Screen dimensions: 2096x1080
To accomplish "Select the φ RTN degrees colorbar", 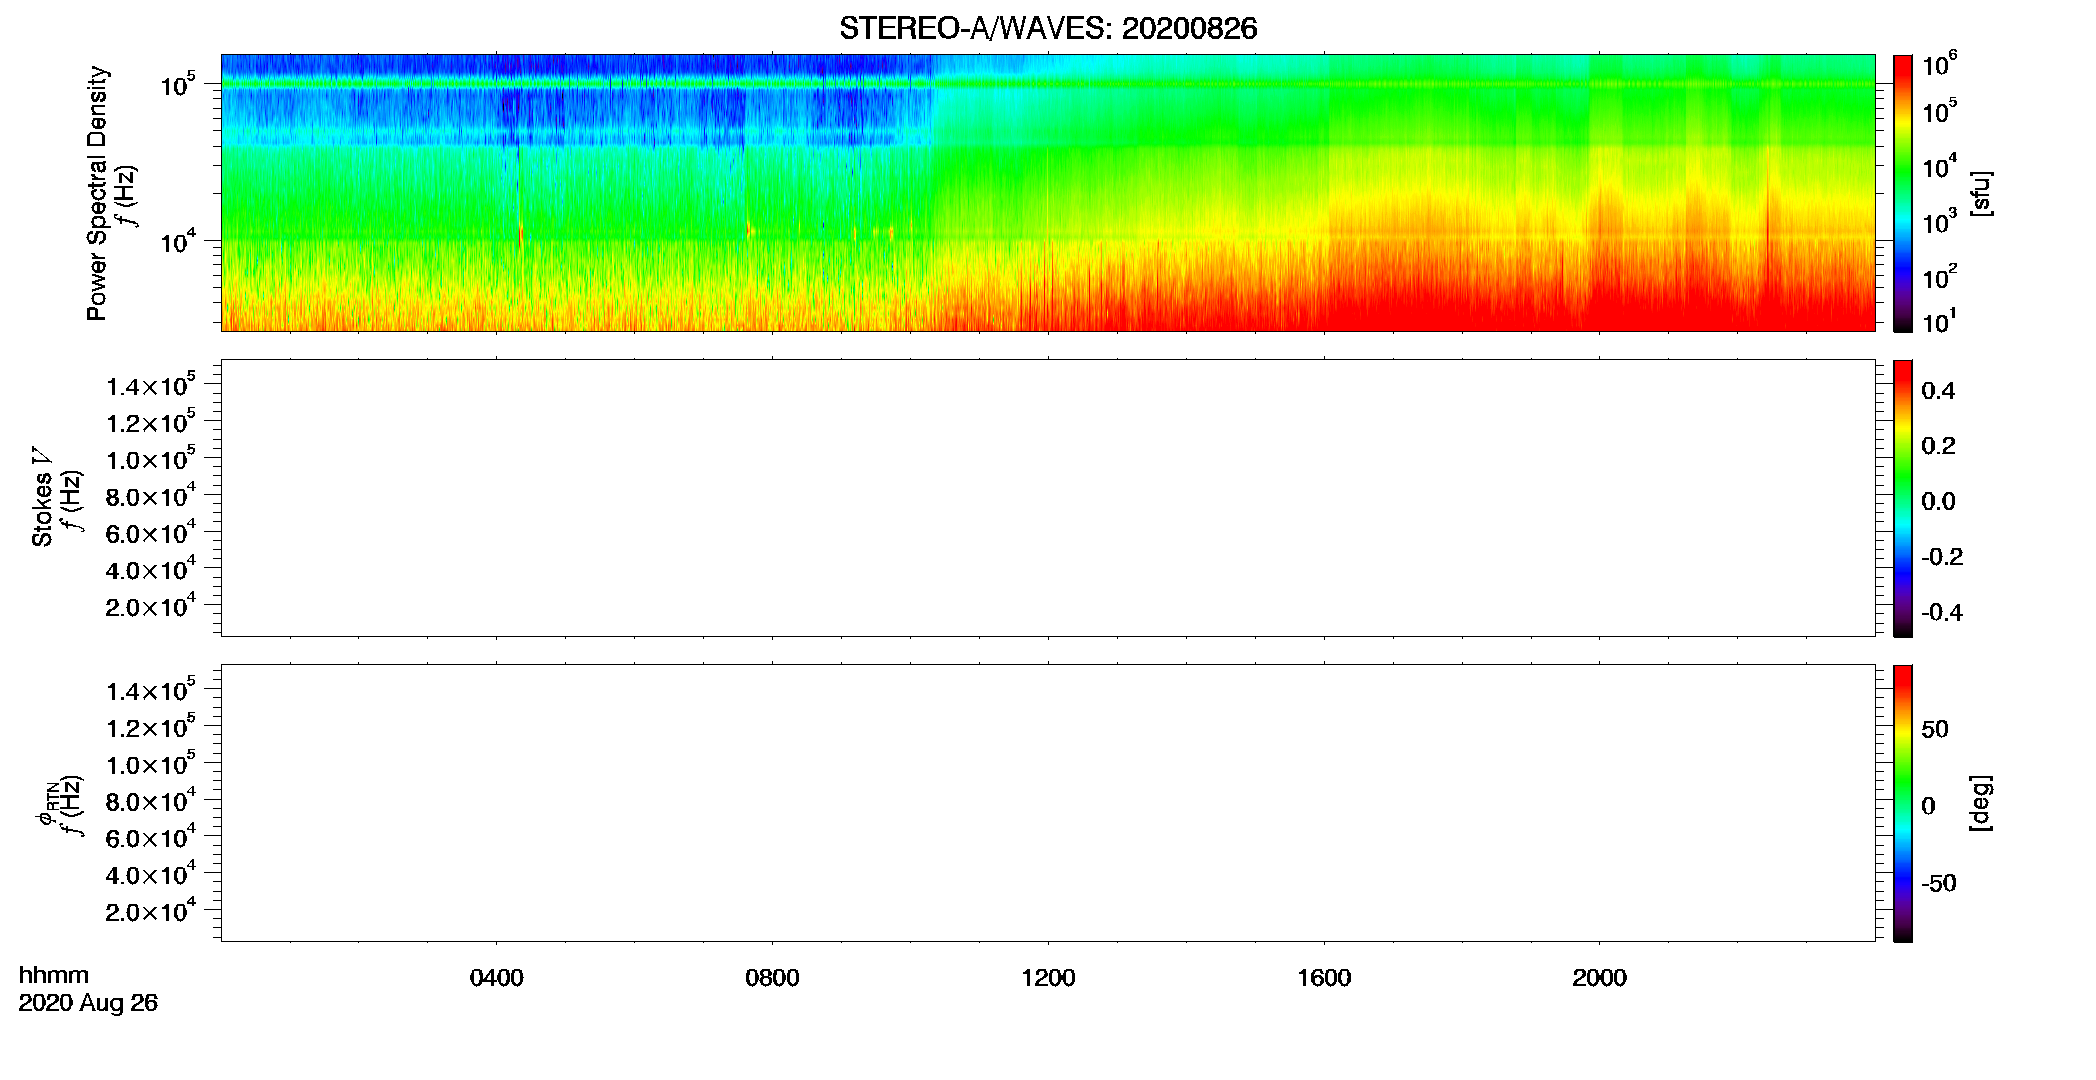I will click(x=1903, y=803).
